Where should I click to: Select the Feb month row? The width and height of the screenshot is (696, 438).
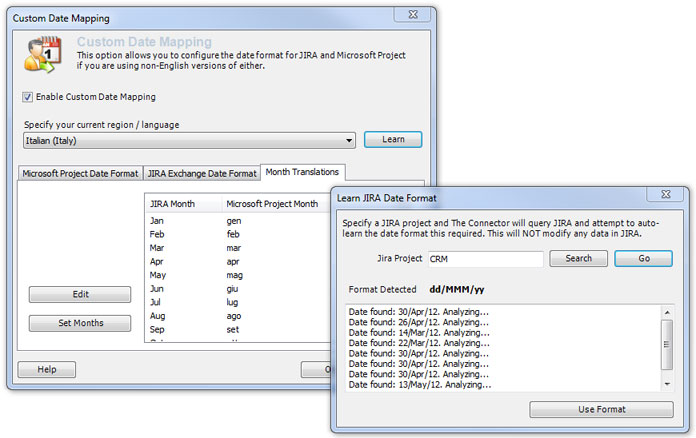[237, 234]
